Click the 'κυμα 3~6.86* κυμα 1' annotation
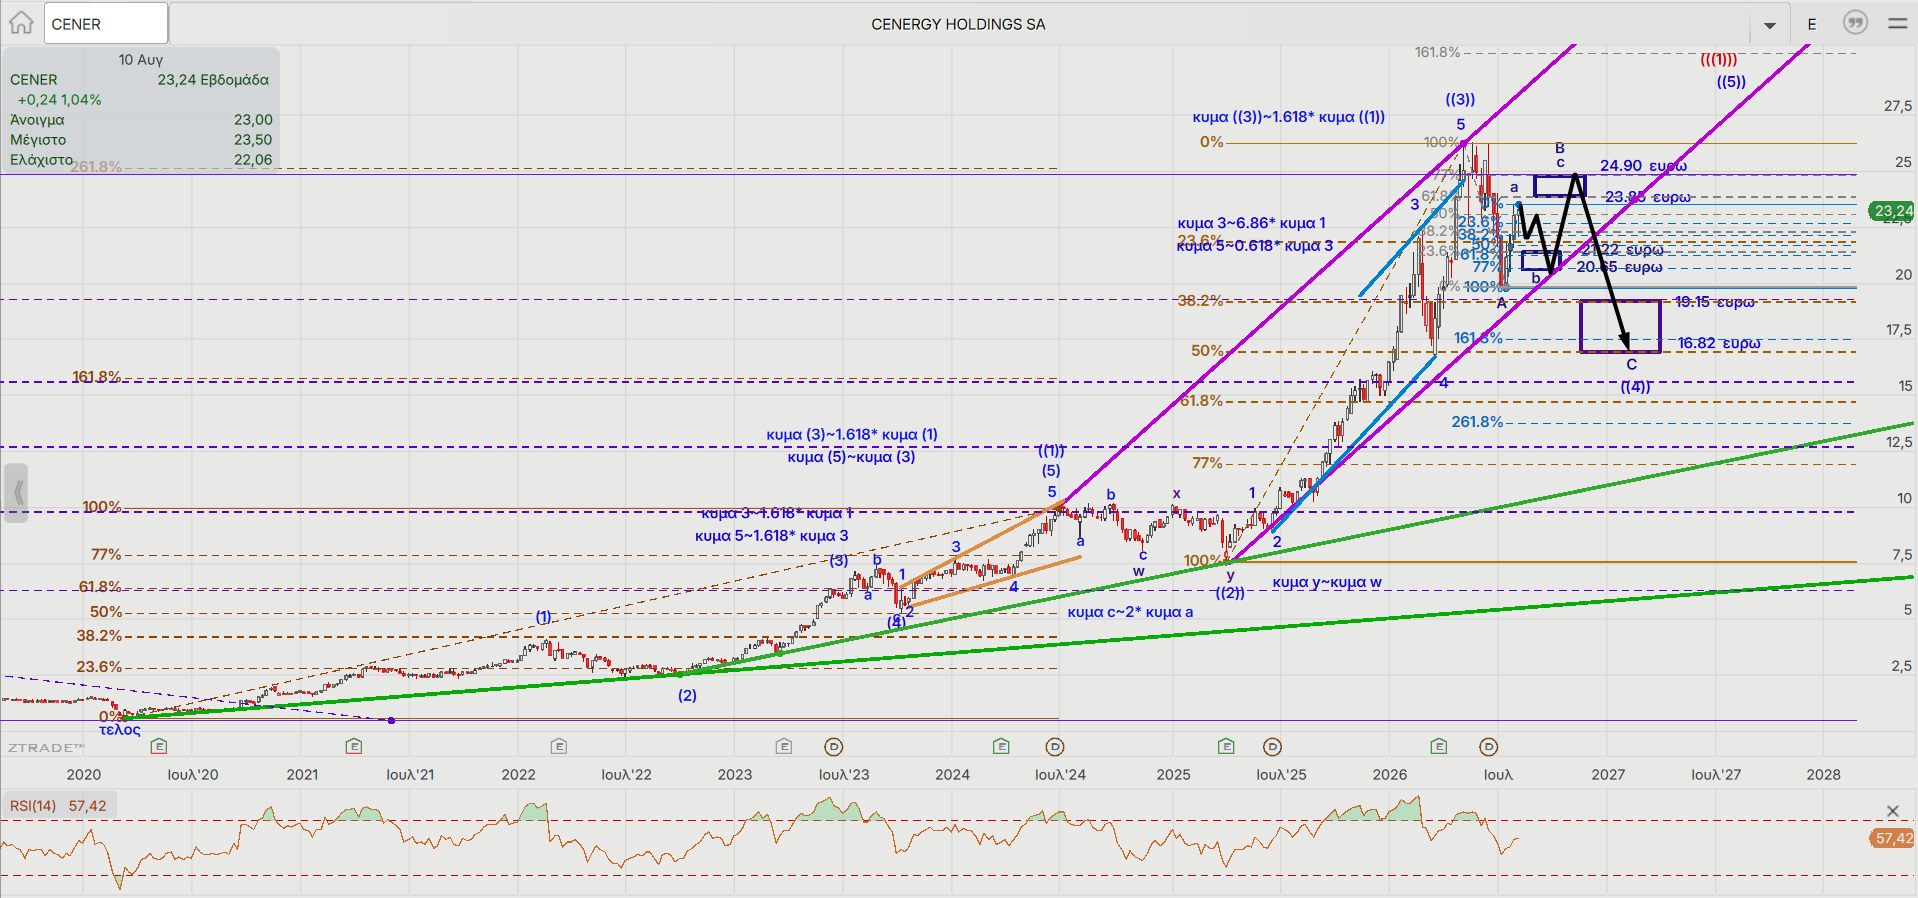The image size is (1918, 898). [1252, 223]
